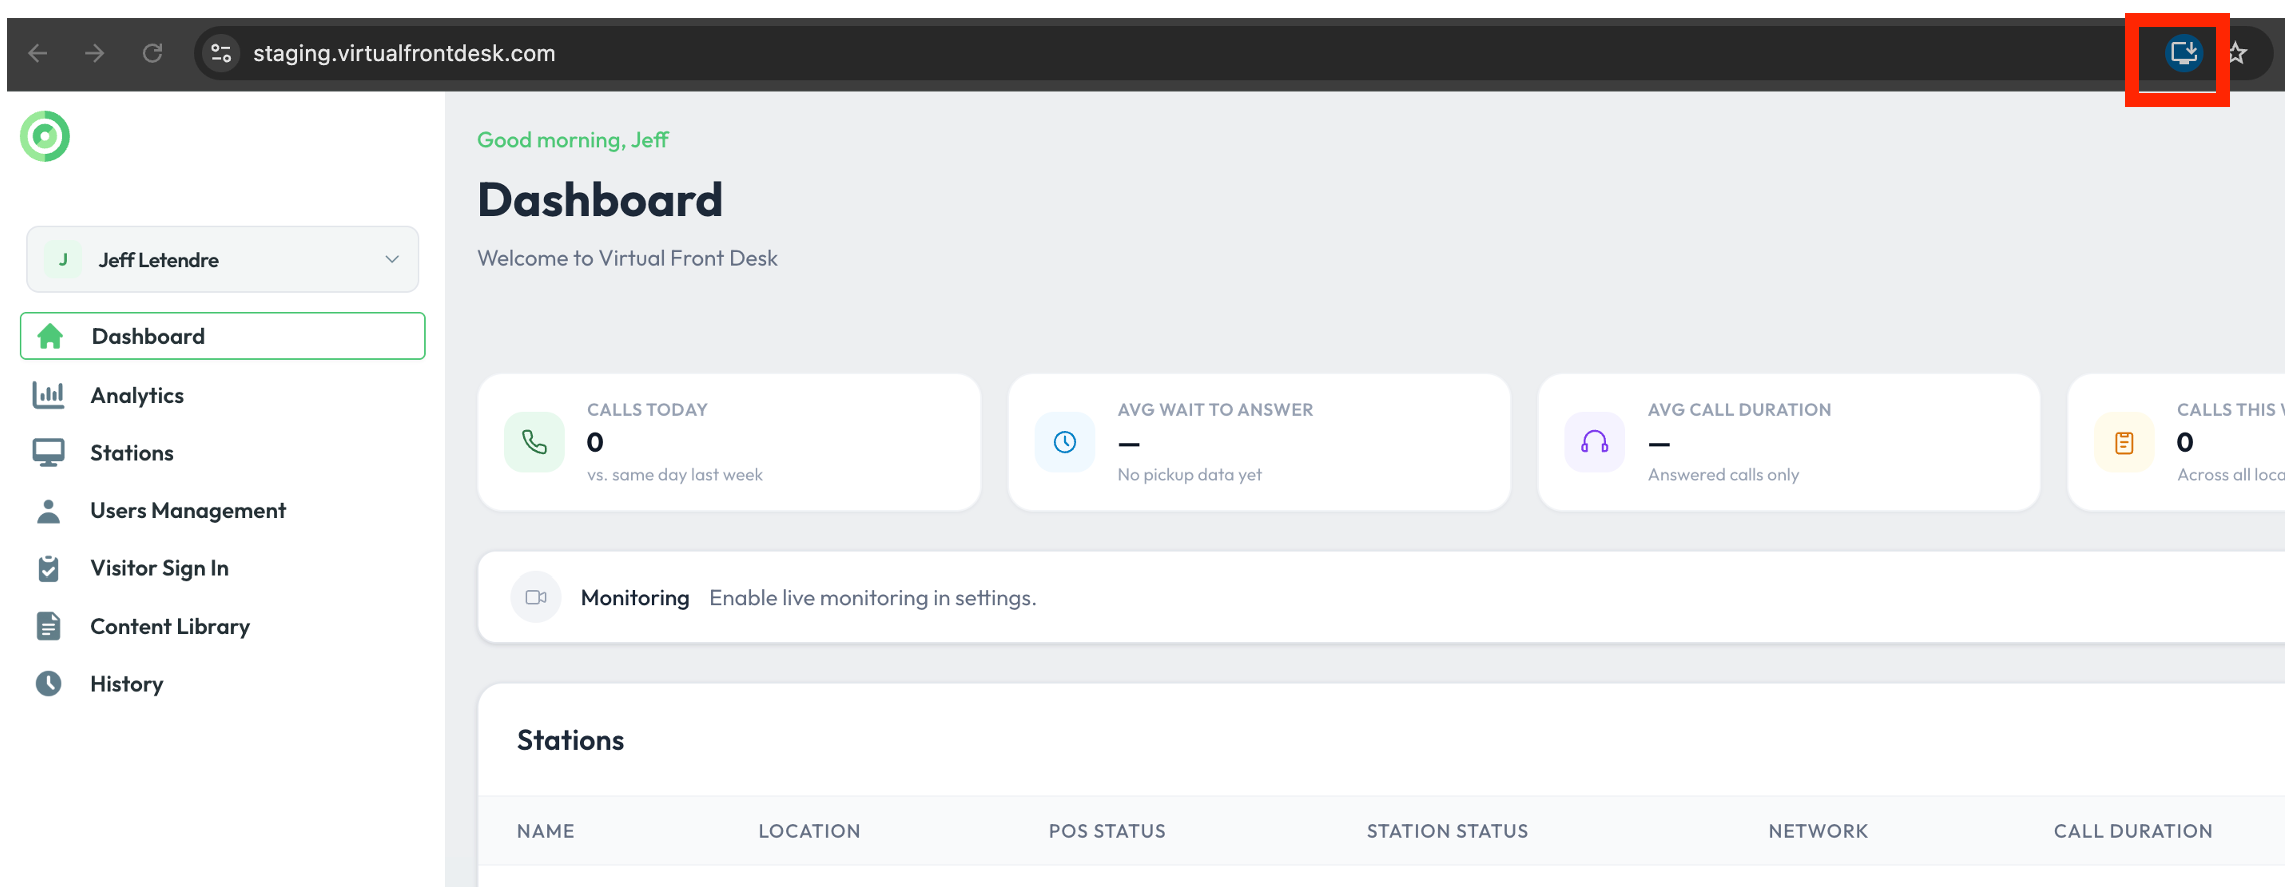This screenshot has width=2288, height=887.
Task: Click the browser forward arrow
Action: (x=95, y=53)
